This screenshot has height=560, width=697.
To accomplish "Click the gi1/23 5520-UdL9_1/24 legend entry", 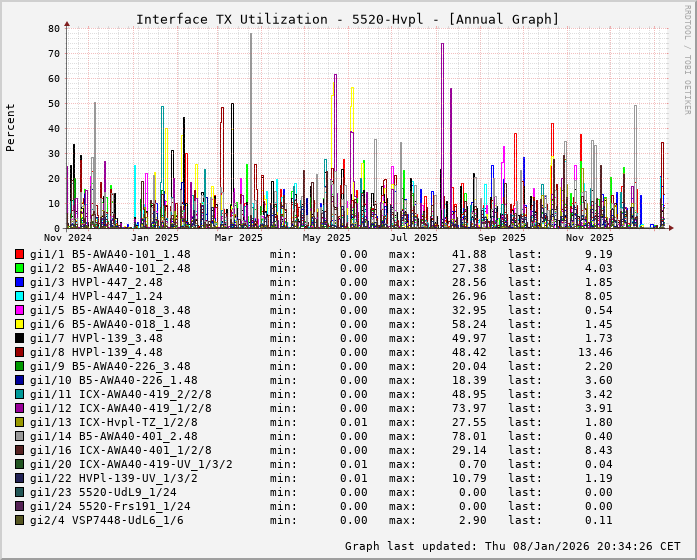I will tap(104, 492).
